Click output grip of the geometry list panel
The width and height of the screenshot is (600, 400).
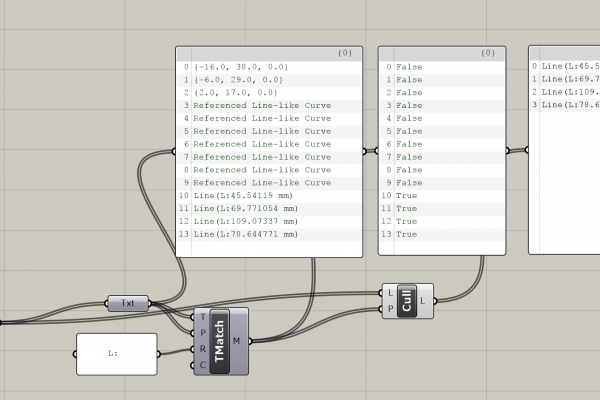[364, 152]
